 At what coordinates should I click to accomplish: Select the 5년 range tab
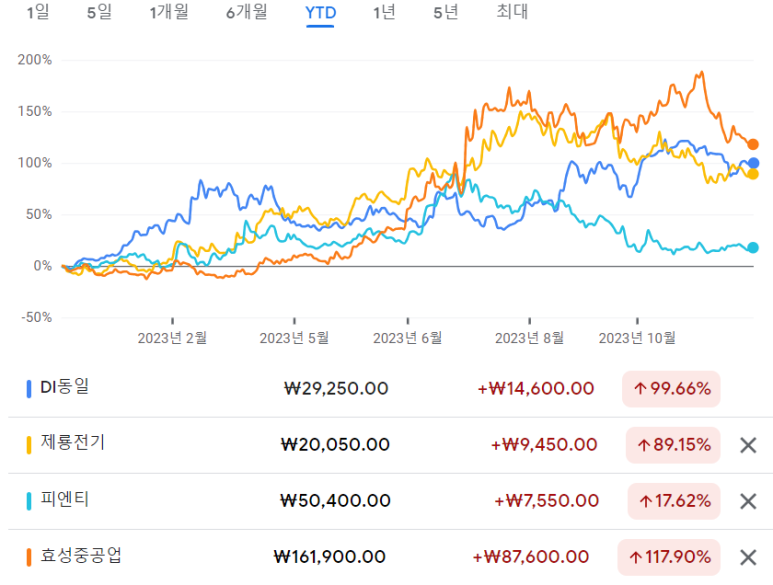(446, 12)
